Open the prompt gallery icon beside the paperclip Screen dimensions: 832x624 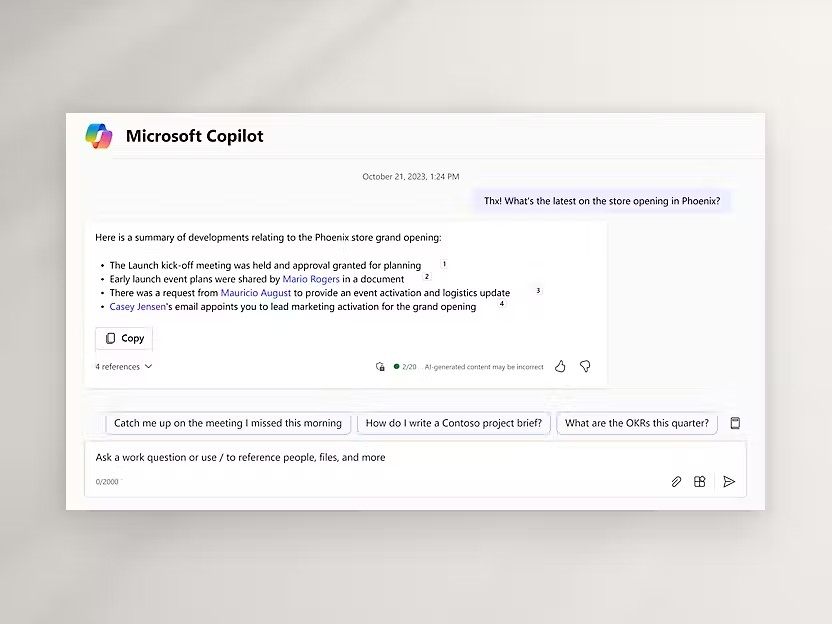coord(700,481)
